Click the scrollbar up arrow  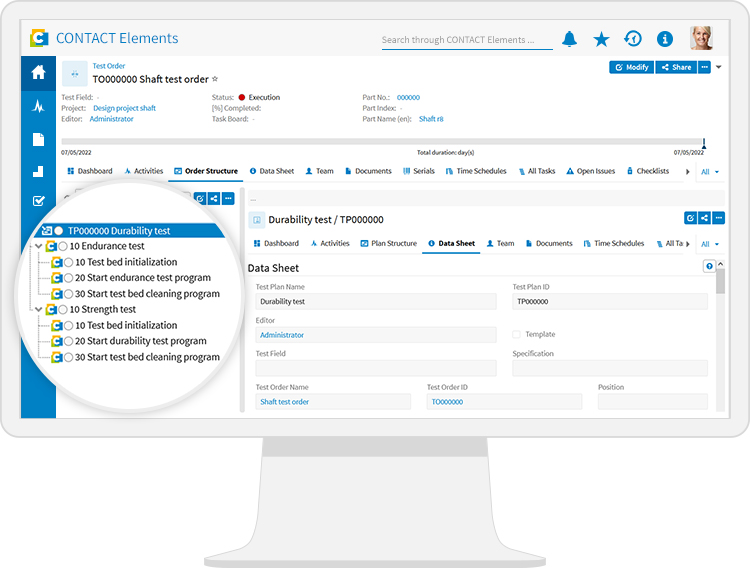tap(720, 264)
